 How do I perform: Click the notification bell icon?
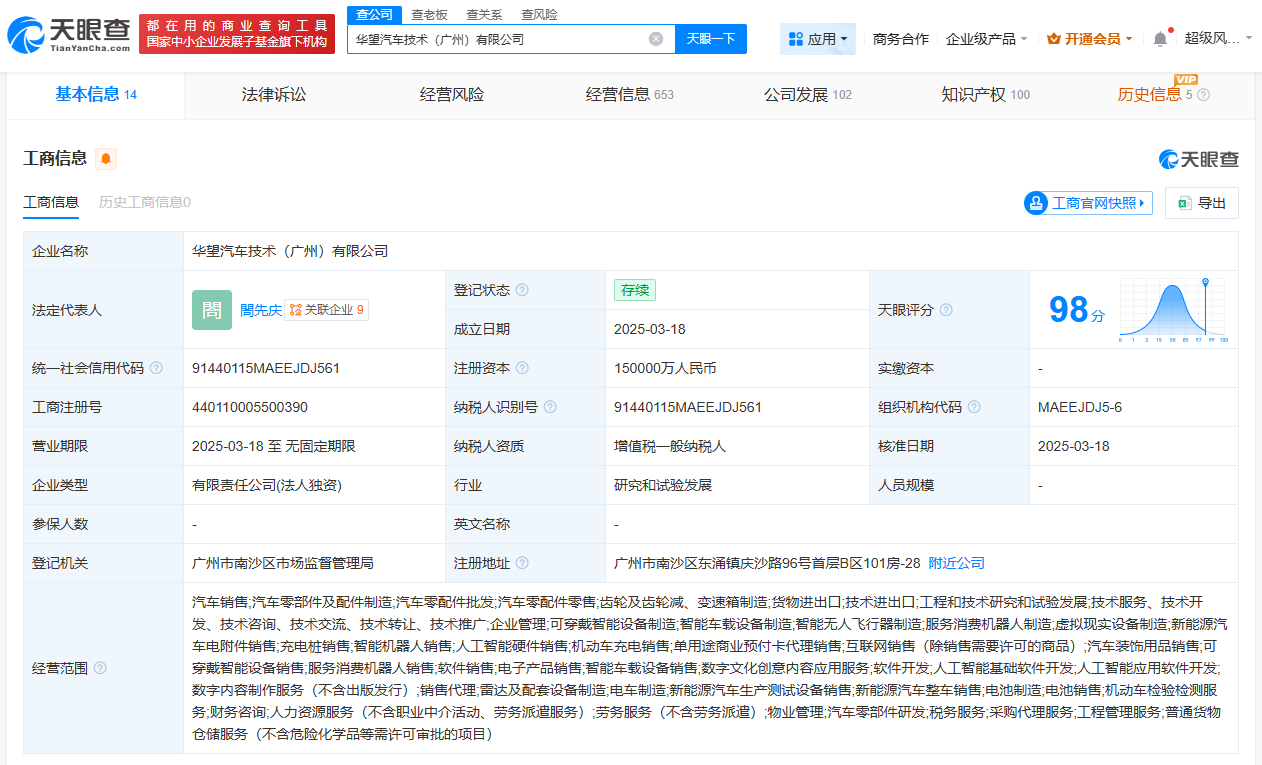pyautogui.click(x=1158, y=36)
